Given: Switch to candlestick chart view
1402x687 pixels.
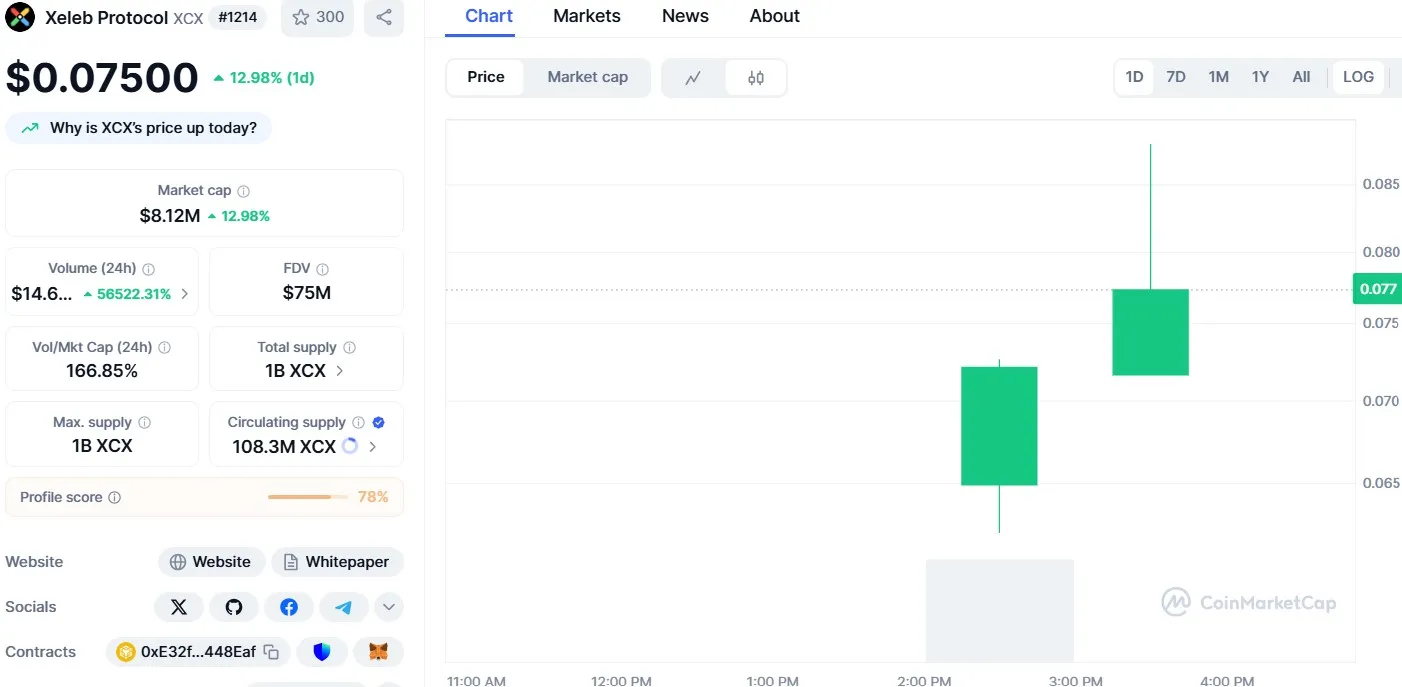Looking at the screenshot, I should [x=756, y=78].
